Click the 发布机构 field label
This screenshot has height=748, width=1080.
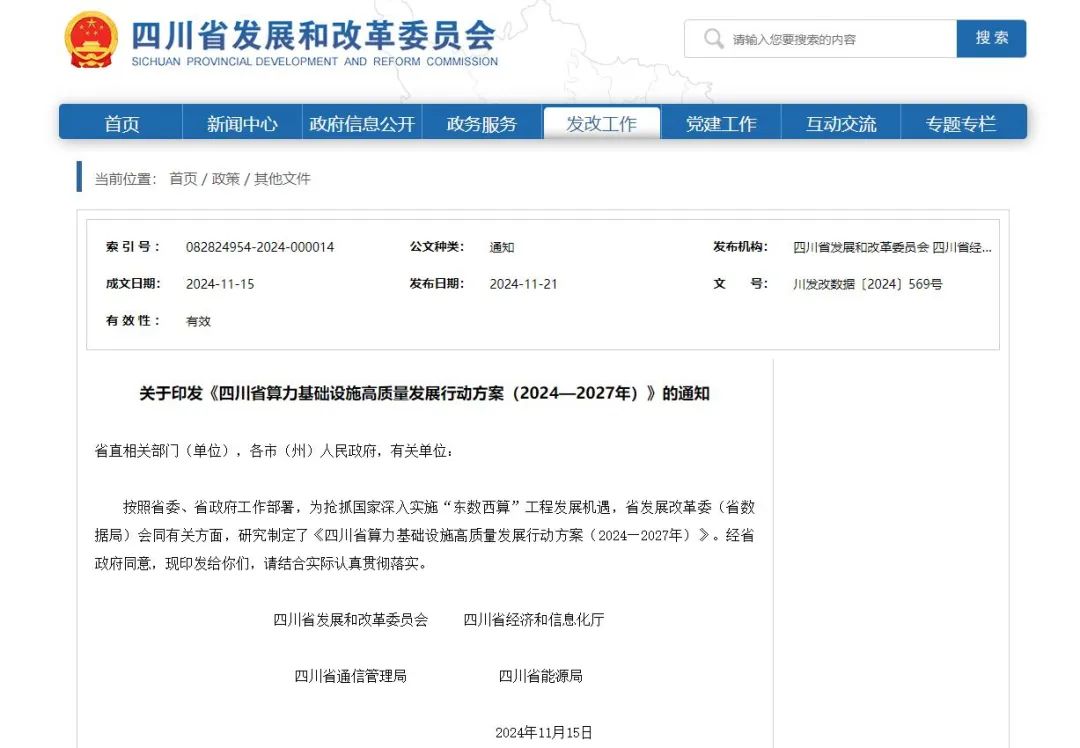(740, 247)
